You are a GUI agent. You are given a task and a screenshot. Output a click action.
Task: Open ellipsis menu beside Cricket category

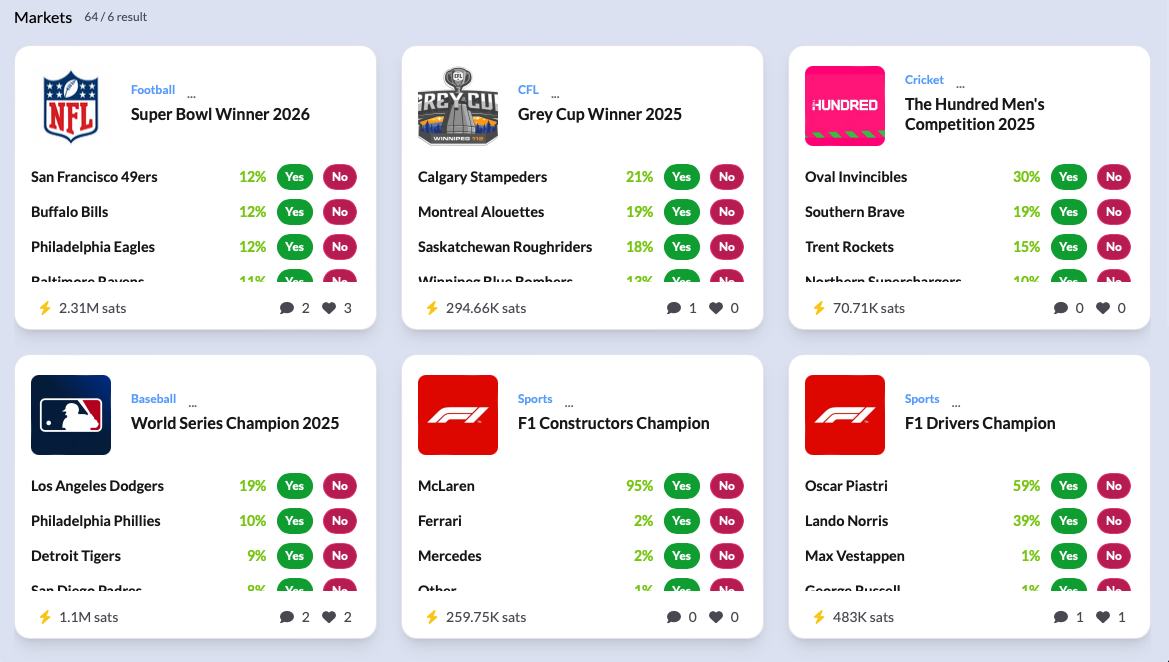[960, 86]
